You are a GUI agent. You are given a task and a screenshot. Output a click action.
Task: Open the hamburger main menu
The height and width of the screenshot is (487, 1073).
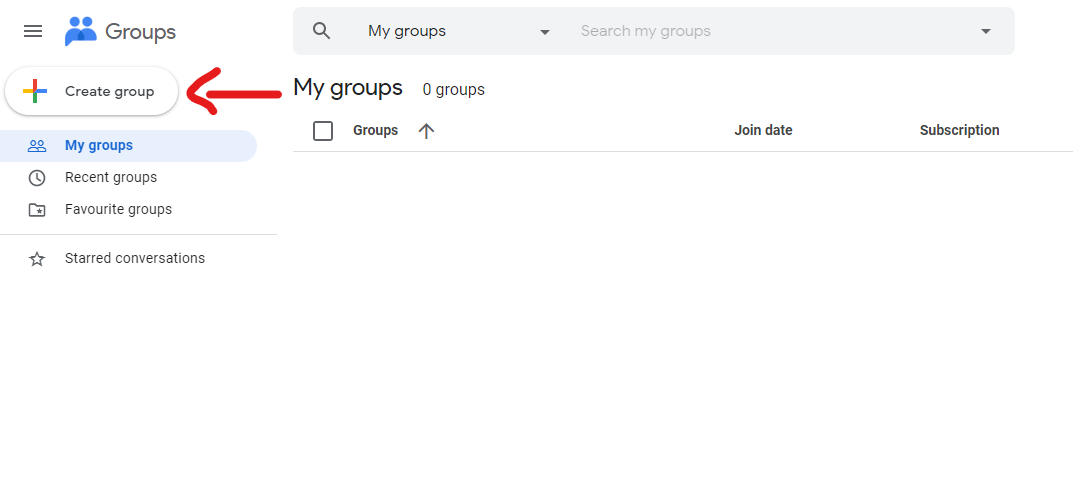33,31
